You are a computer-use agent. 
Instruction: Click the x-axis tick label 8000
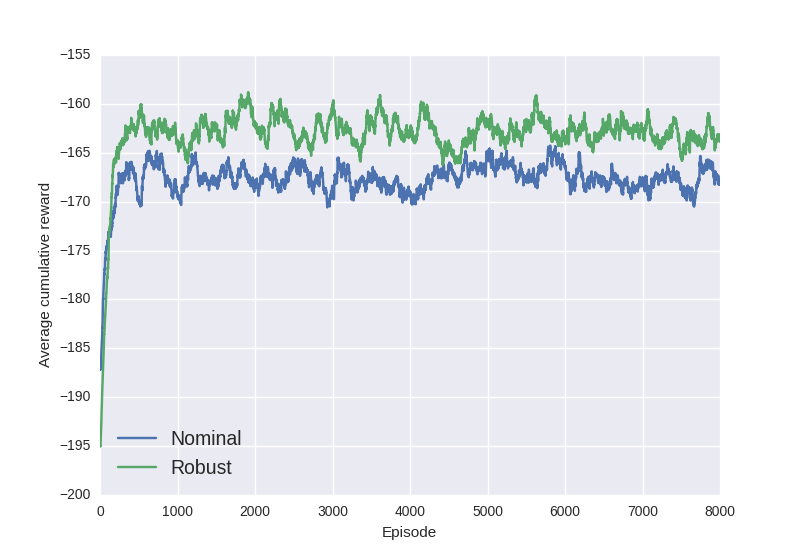(720, 511)
